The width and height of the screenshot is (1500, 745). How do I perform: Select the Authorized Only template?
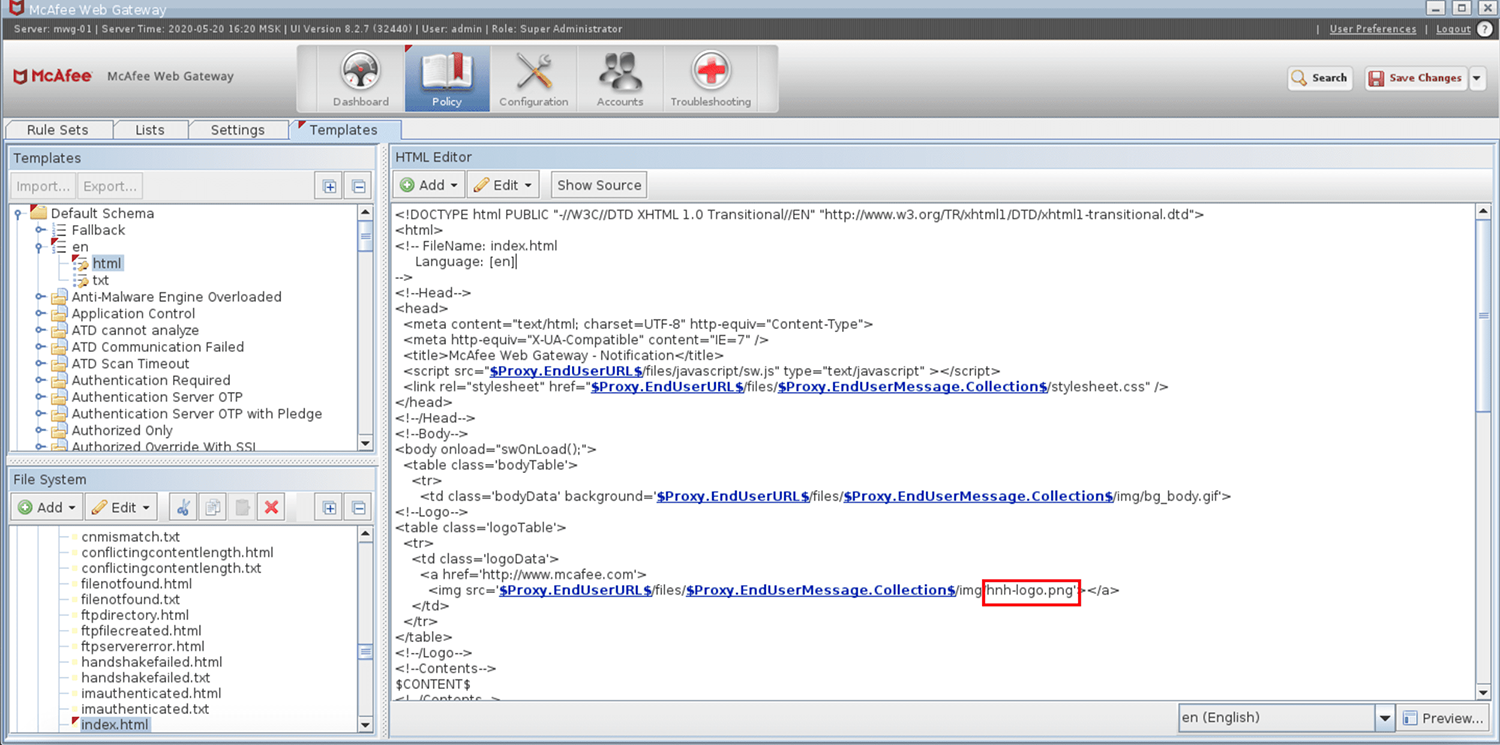coord(122,431)
